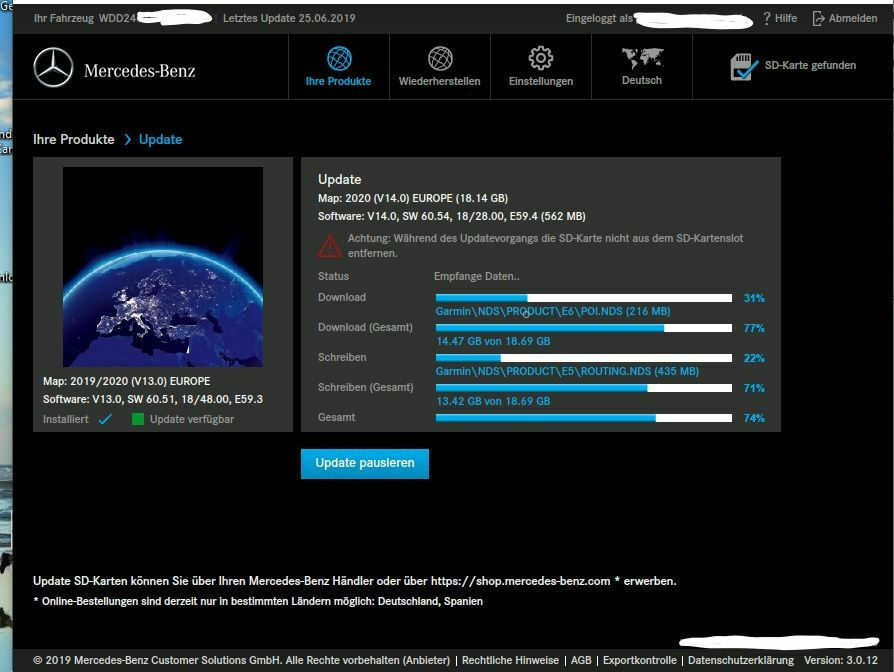The image size is (894, 672).
Task: Click the 'Ihr Fahrzeug' vehicle ID text
Action: click(x=86, y=18)
